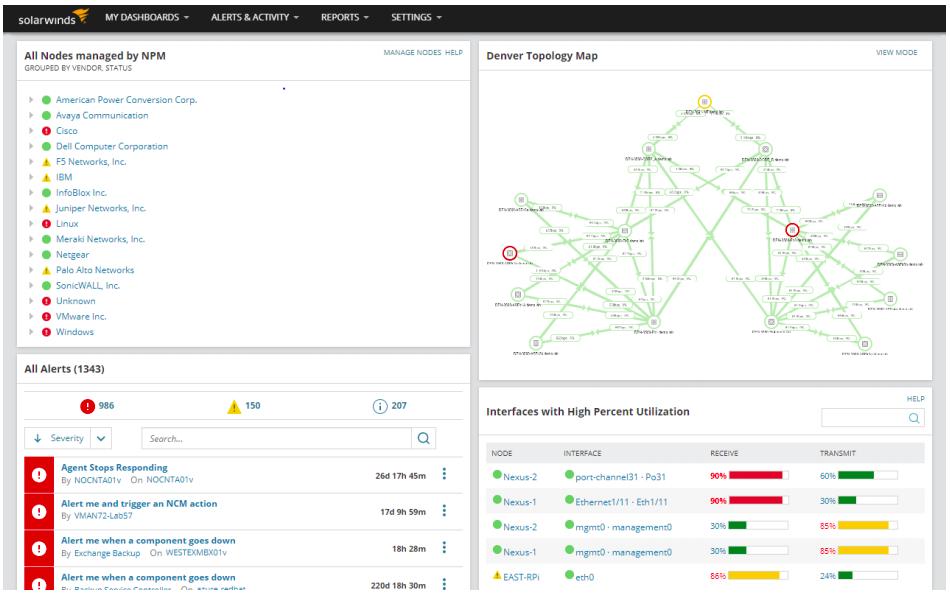Viewport: 950px width, 595px height.
Task: Expand the Windows vendor group
Action: click(x=31, y=331)
